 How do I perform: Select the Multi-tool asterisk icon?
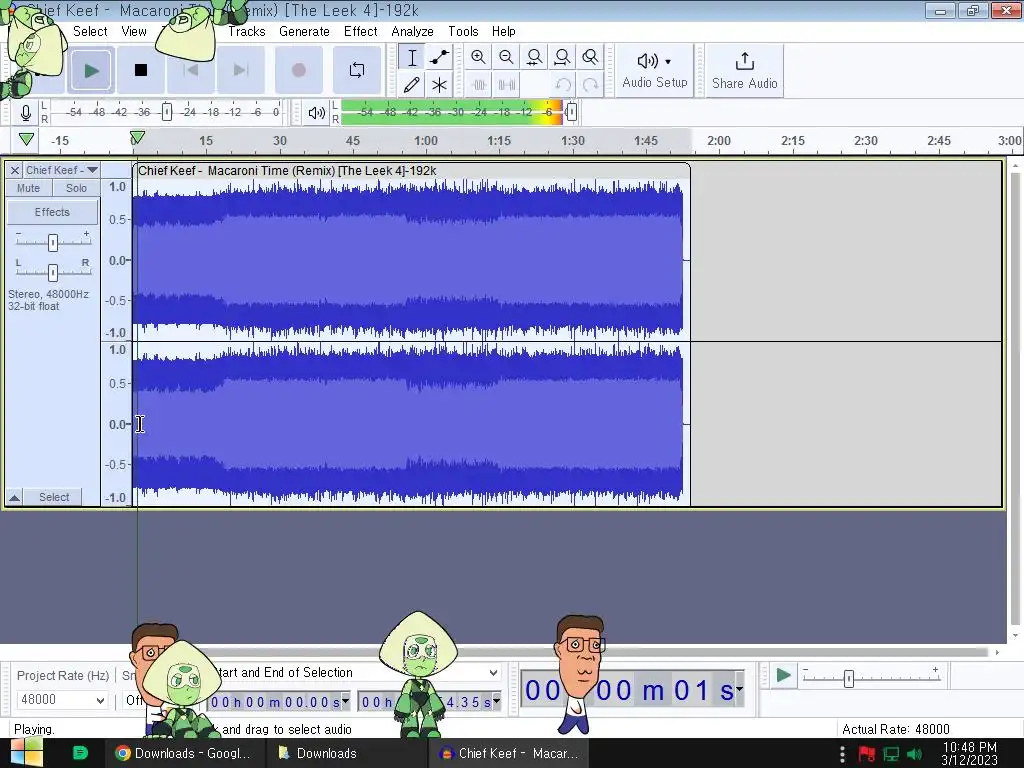440,85
